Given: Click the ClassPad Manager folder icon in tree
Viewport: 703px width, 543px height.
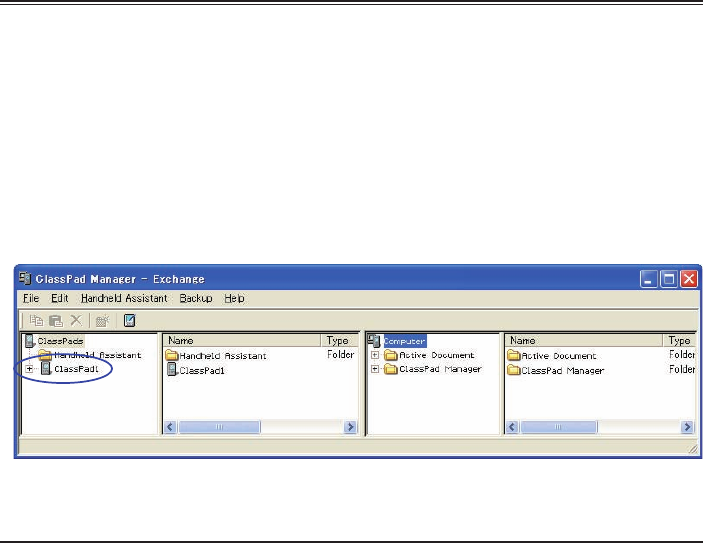Looking at the screenshot, I should 391,369.
